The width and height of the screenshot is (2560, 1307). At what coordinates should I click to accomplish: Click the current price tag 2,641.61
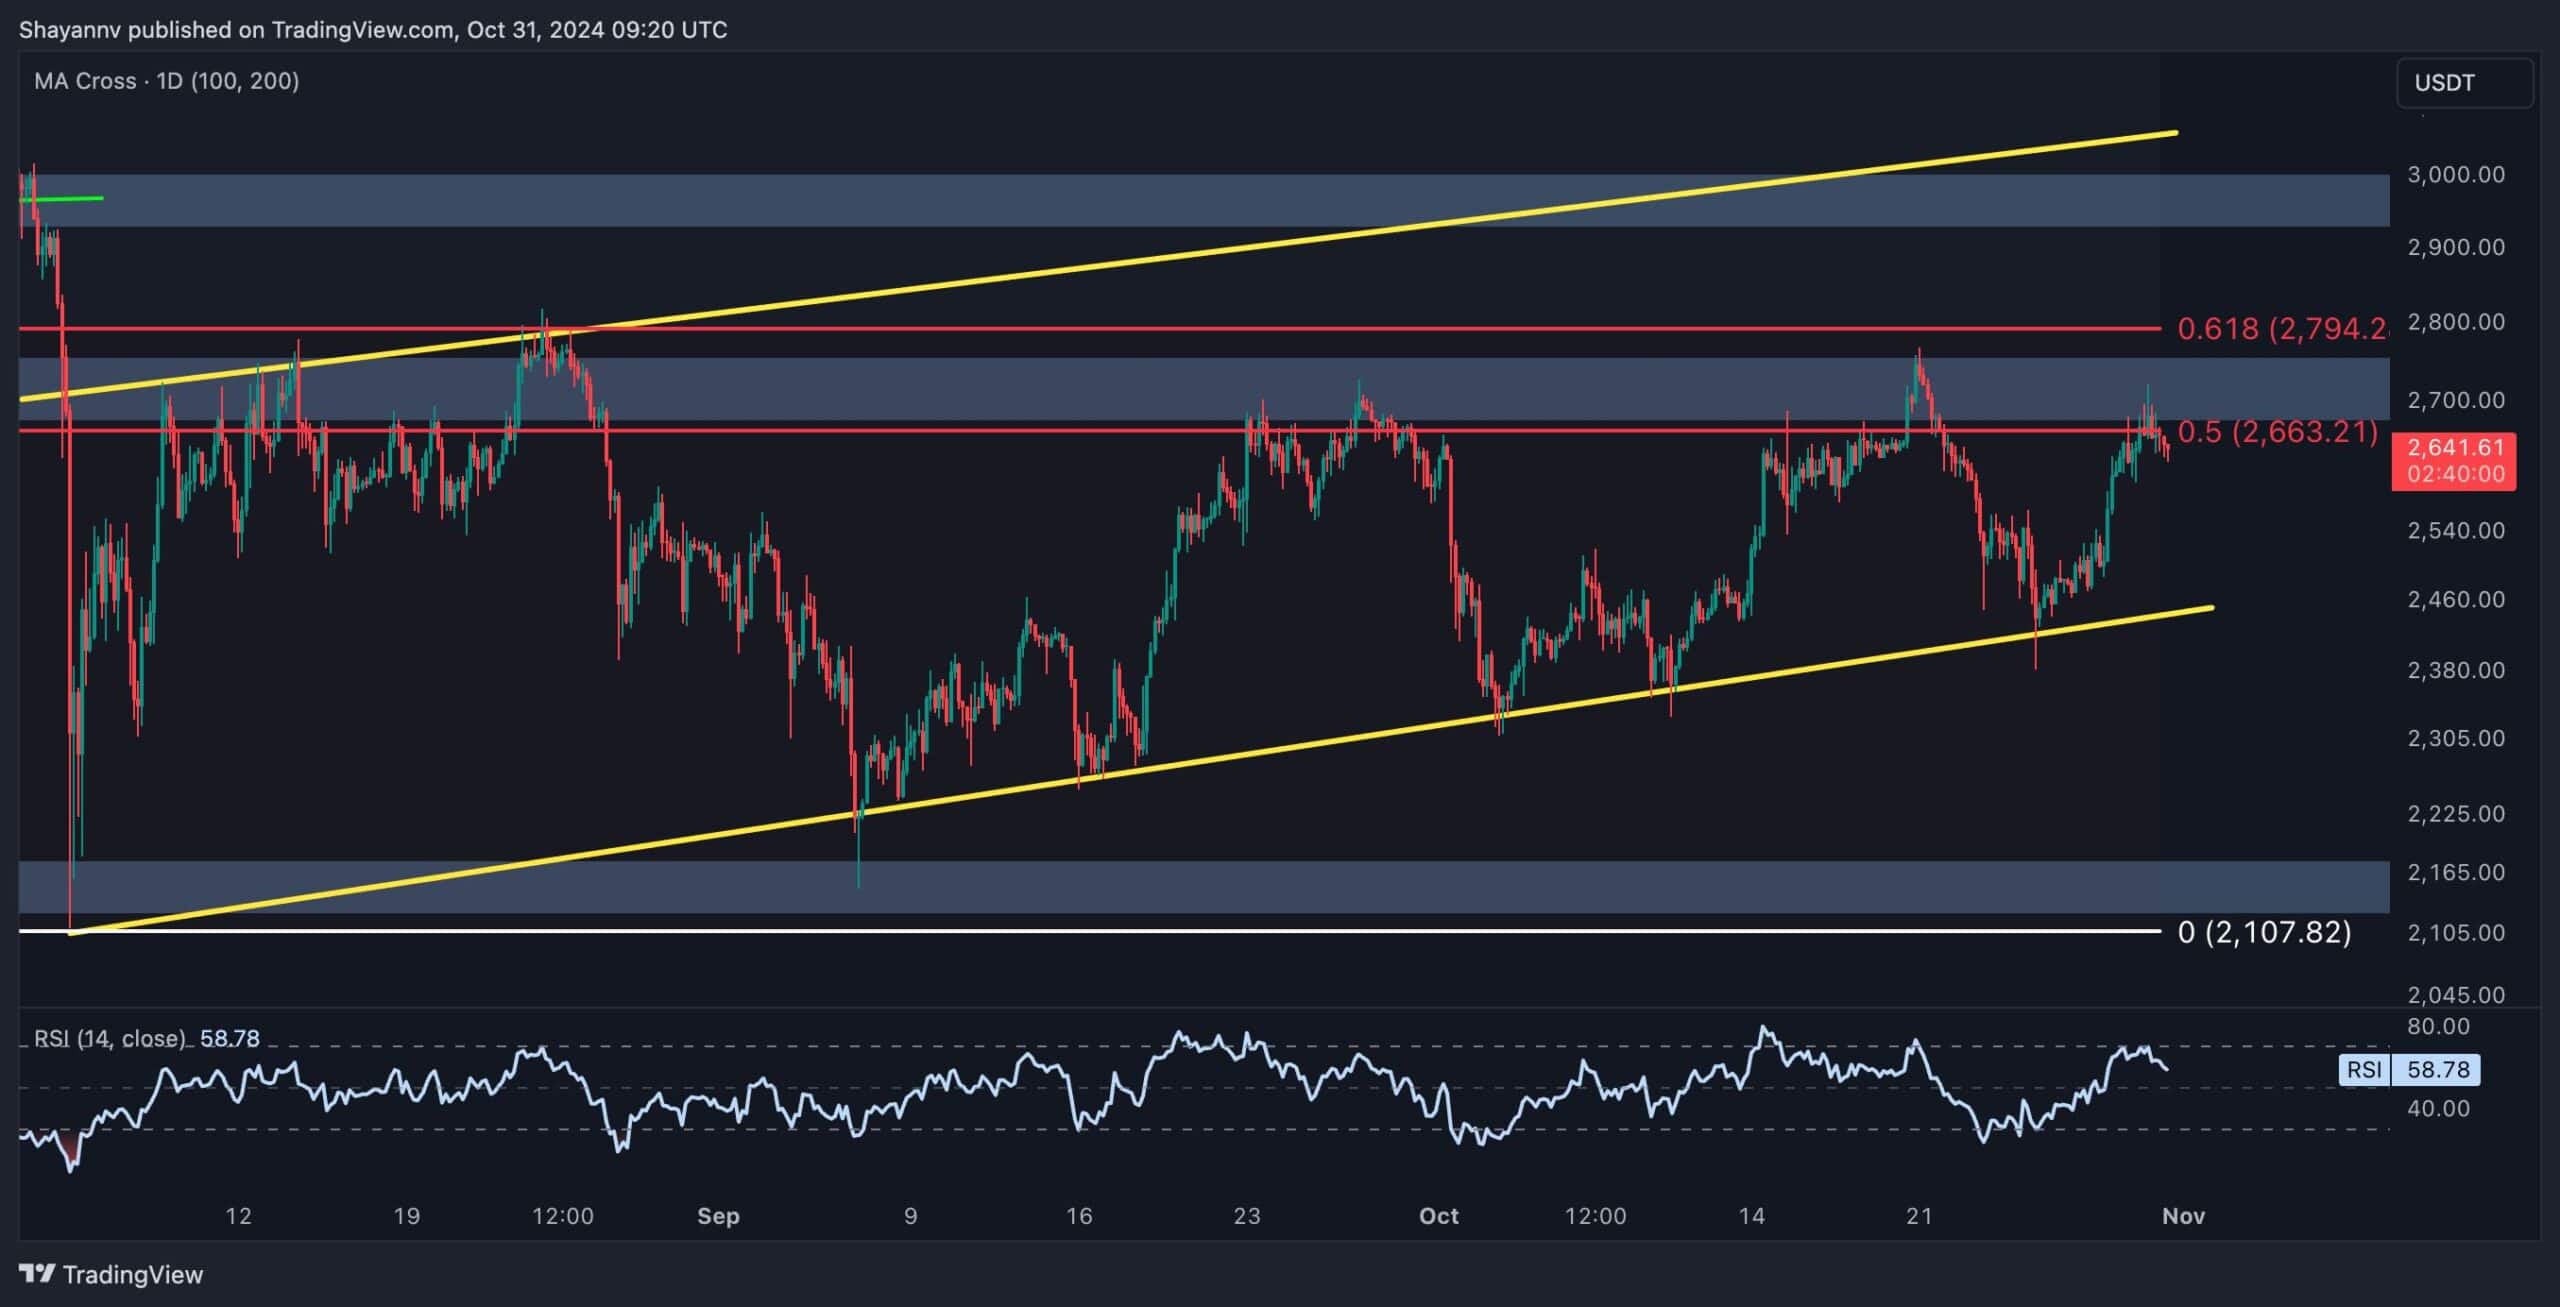pyautogui.click(x=2455, y=461)
